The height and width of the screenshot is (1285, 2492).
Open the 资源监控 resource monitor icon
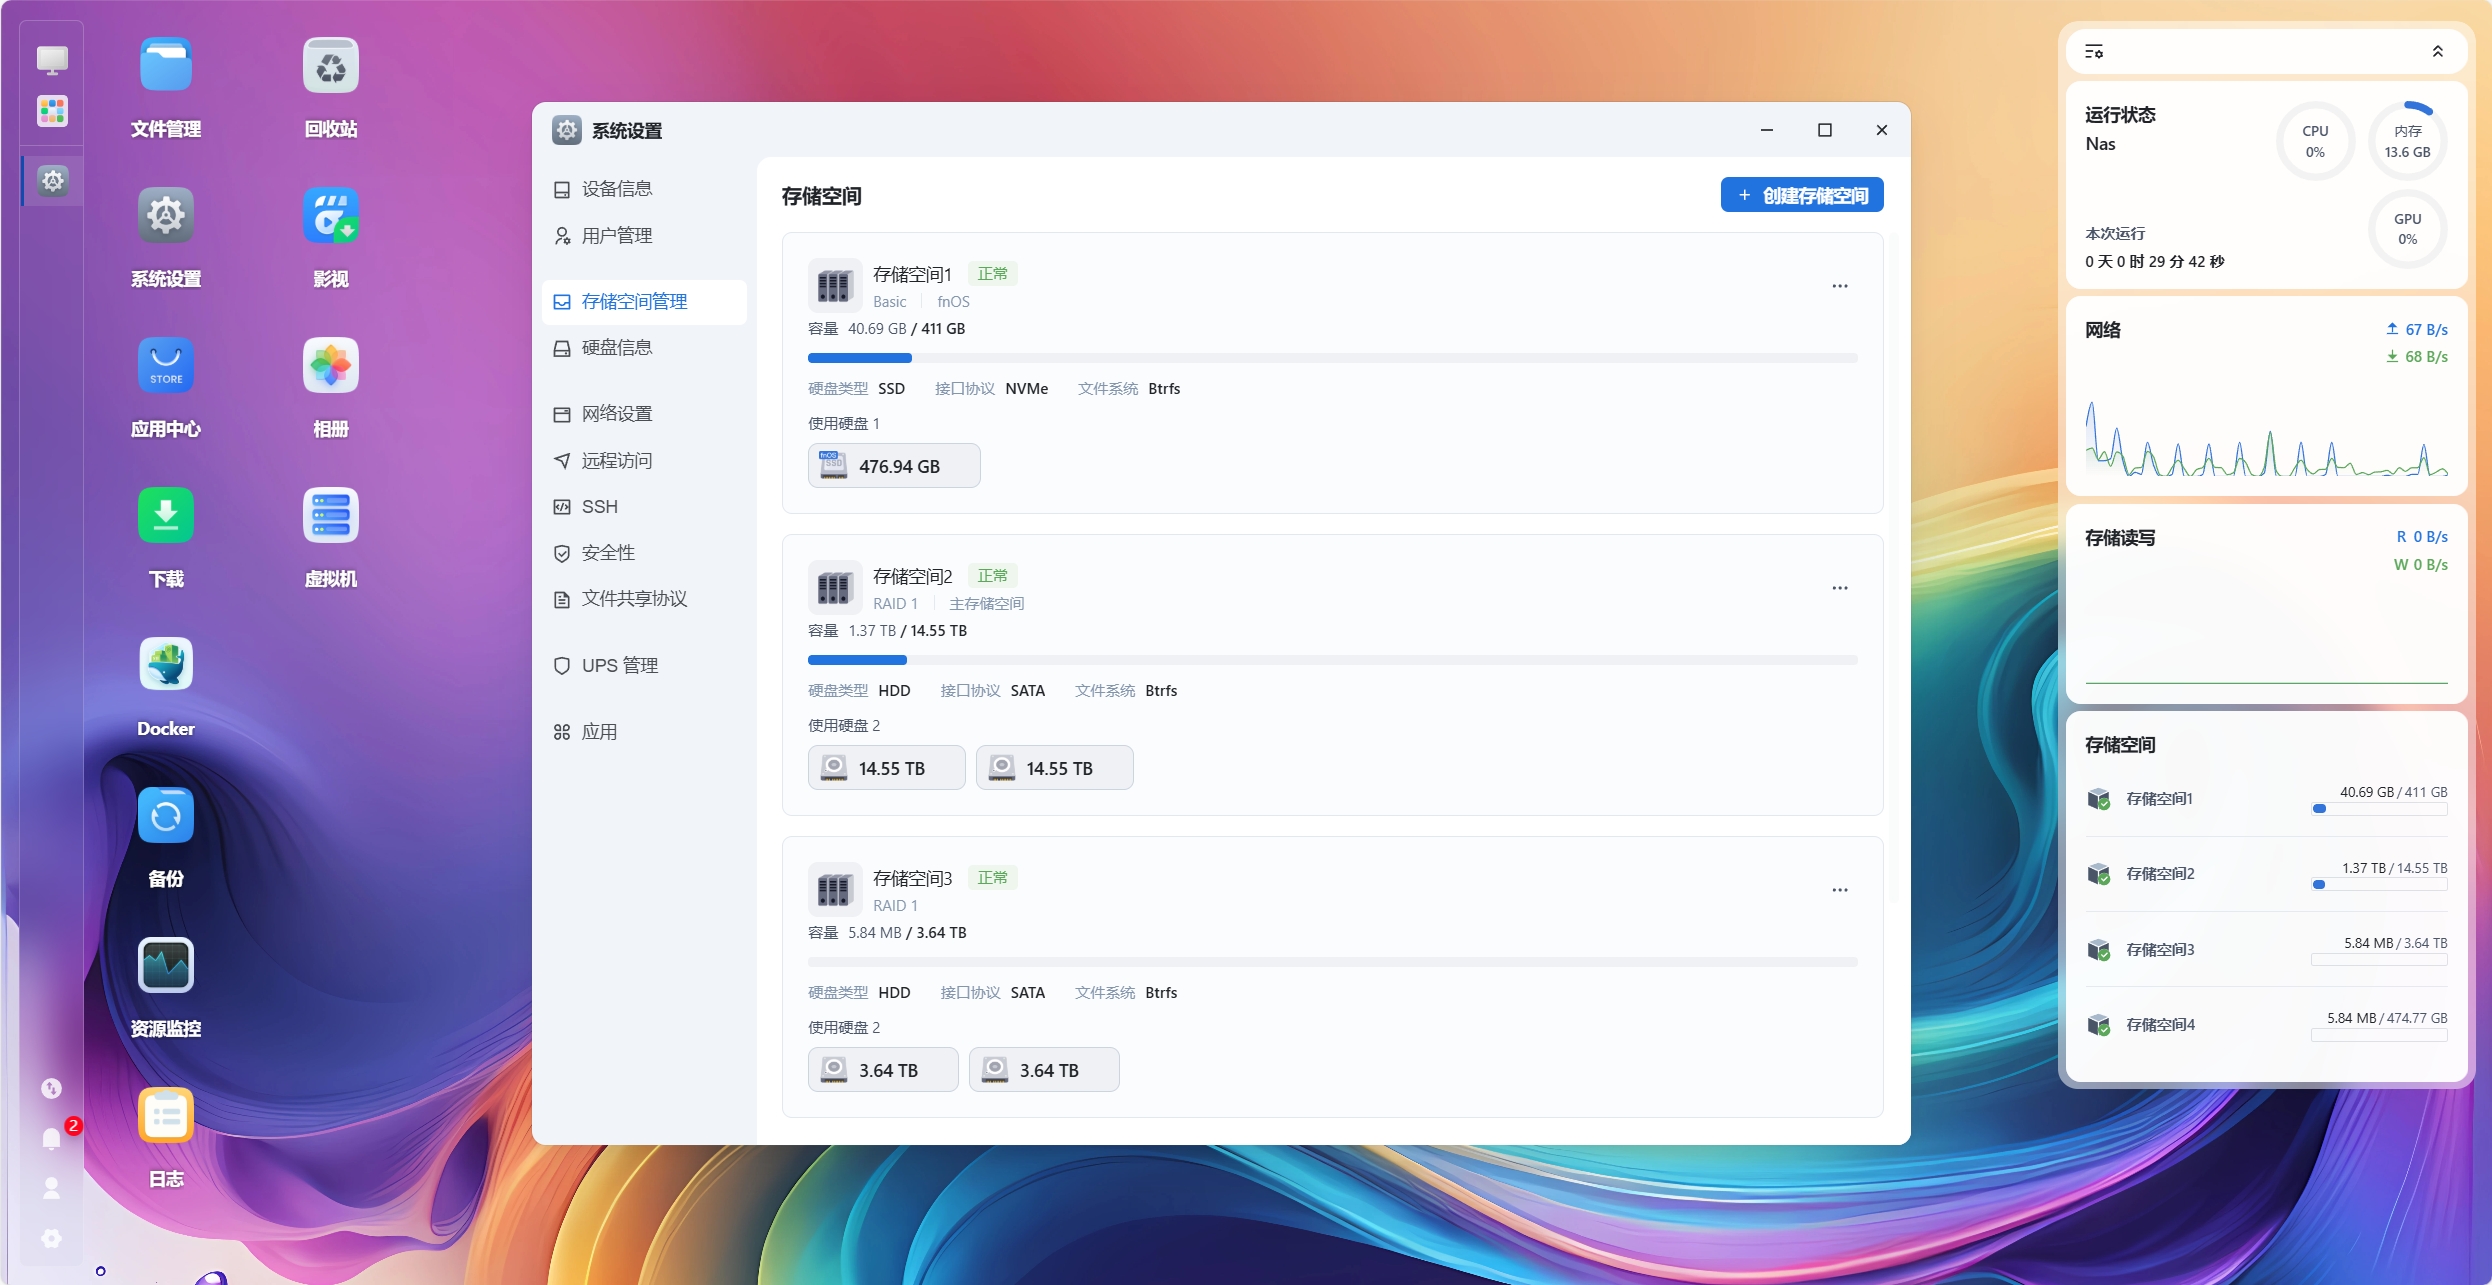(x=166, y=966)
